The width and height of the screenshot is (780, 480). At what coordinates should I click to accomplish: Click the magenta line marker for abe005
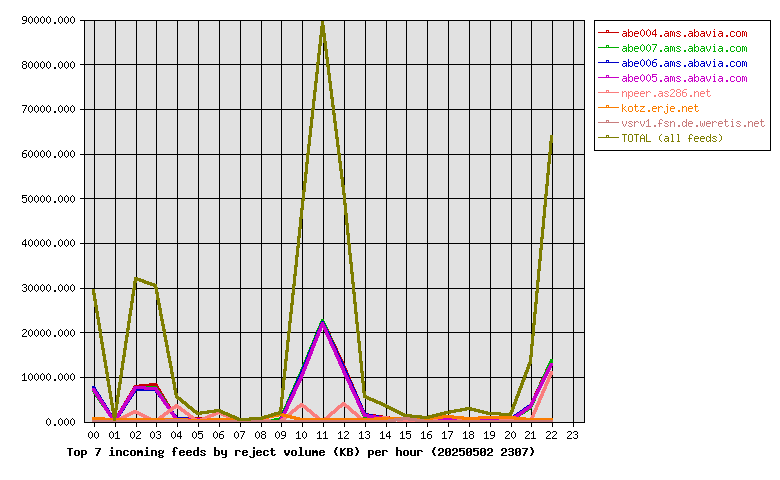tap(608, 77)
